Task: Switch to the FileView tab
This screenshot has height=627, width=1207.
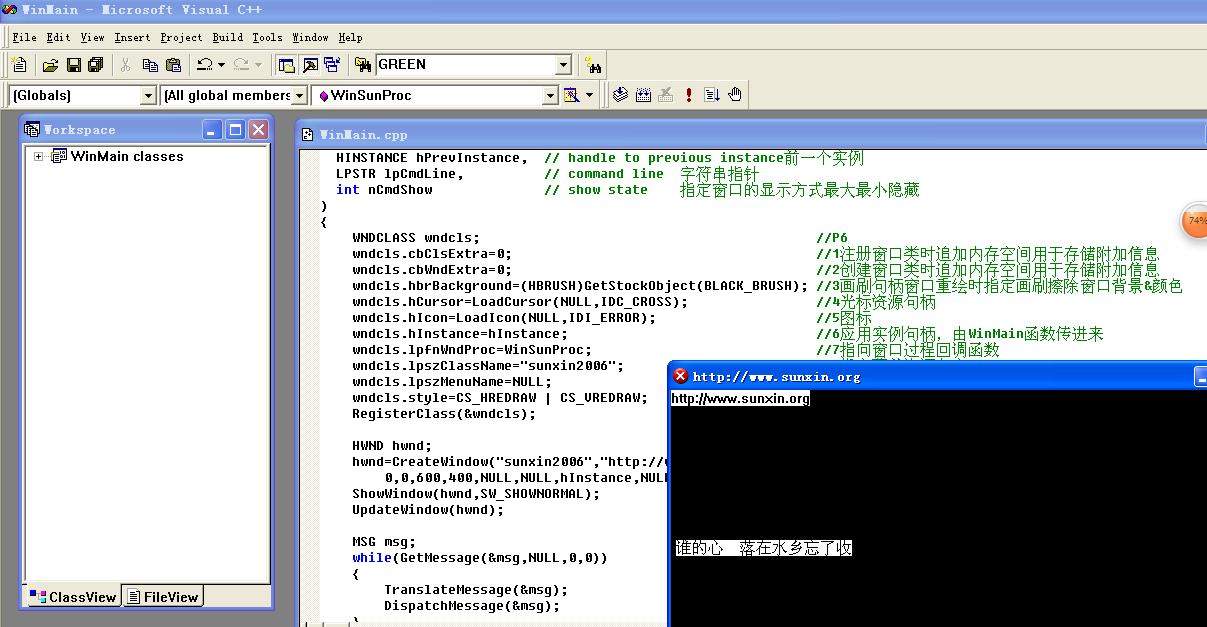Action: [x=162, y=597]
